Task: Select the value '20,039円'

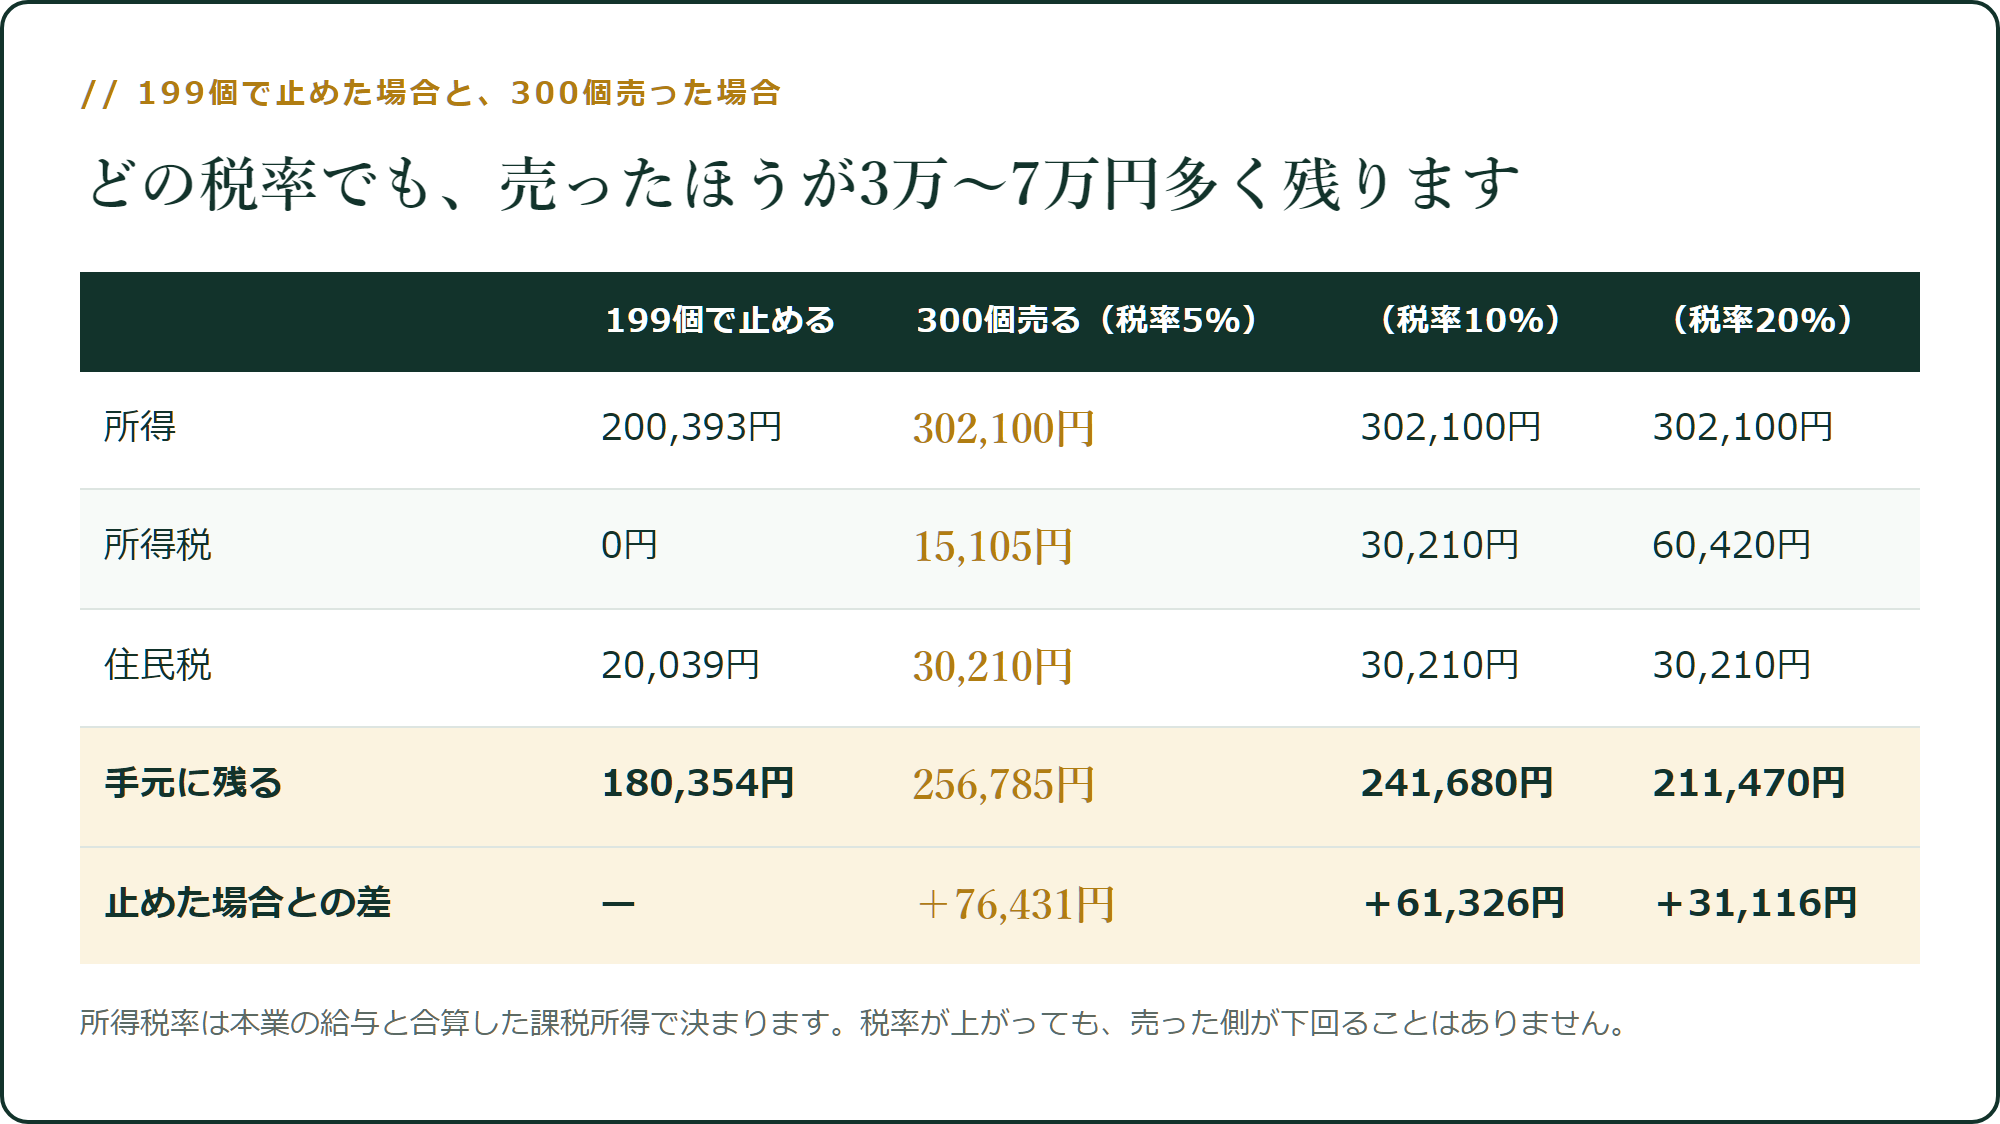Action: 681,665
